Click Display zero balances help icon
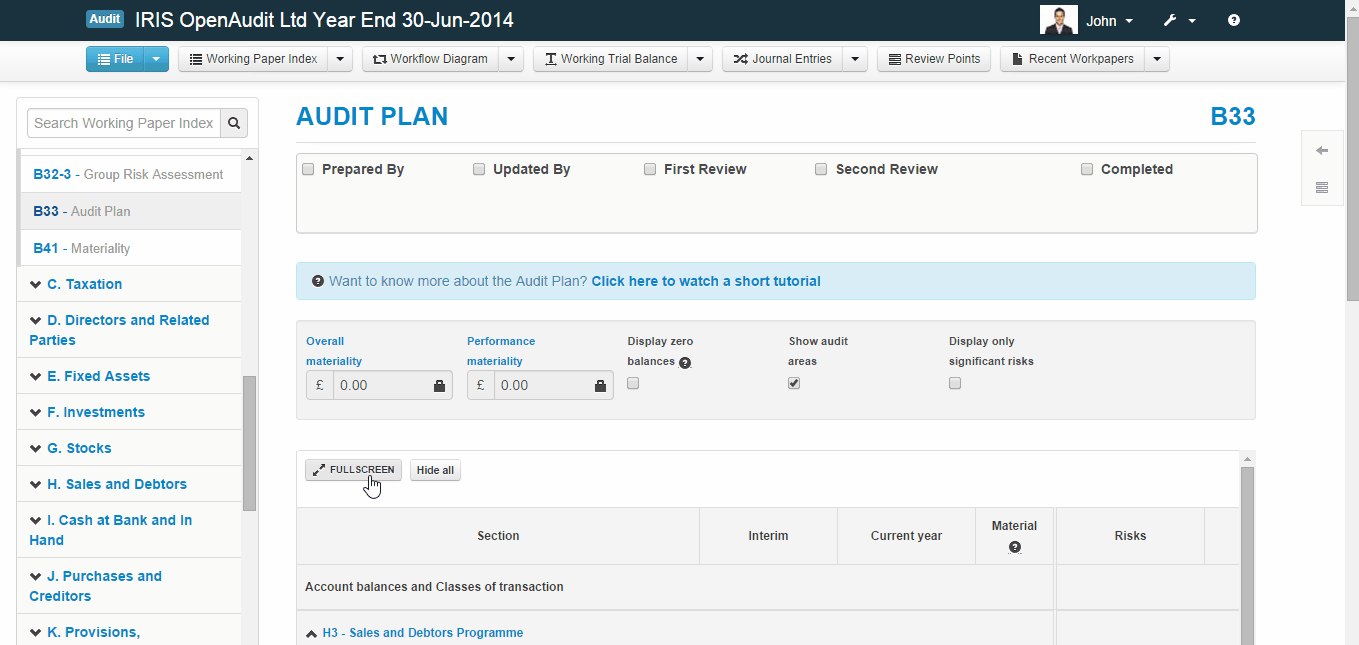The width and height of the screenshot is (1359, 645). tap(685, 363)
